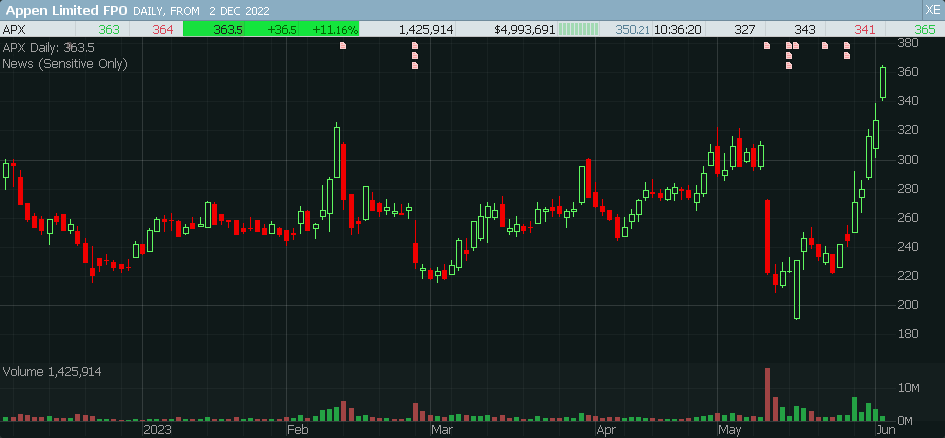Open lone news icon between the two May stacks

825,45
